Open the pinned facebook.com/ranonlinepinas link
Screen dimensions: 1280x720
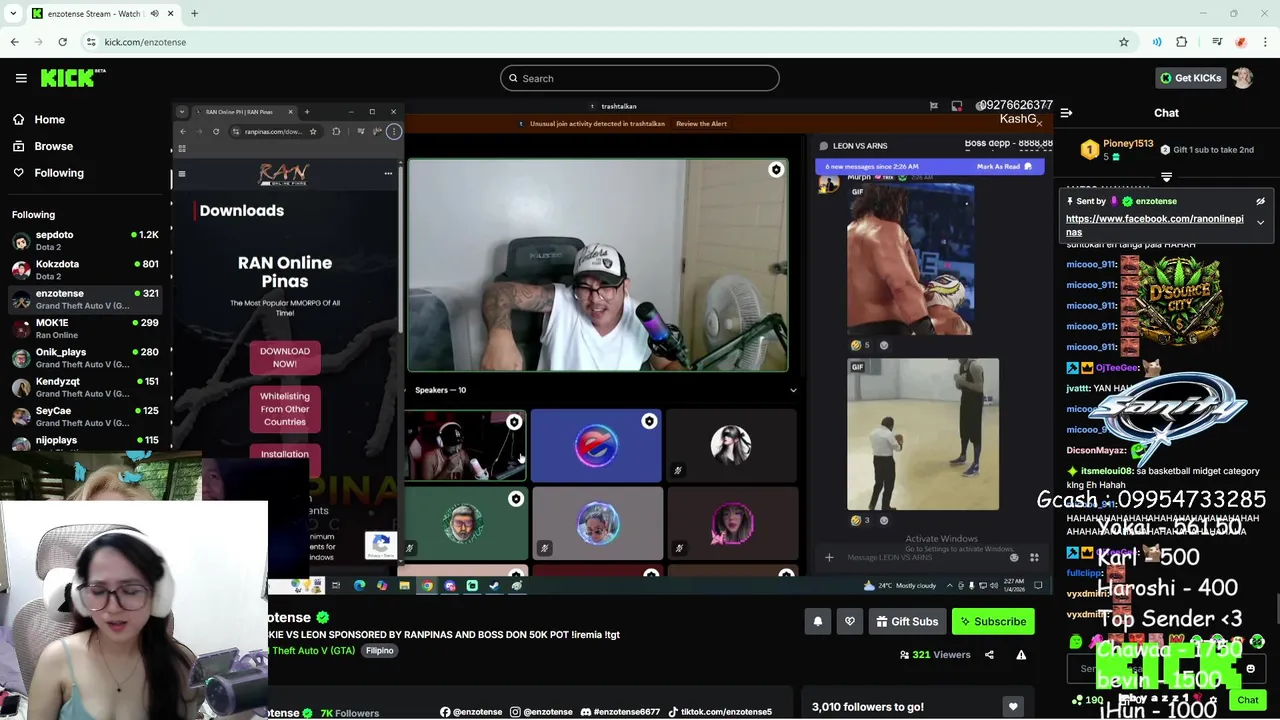(1154, 225)
